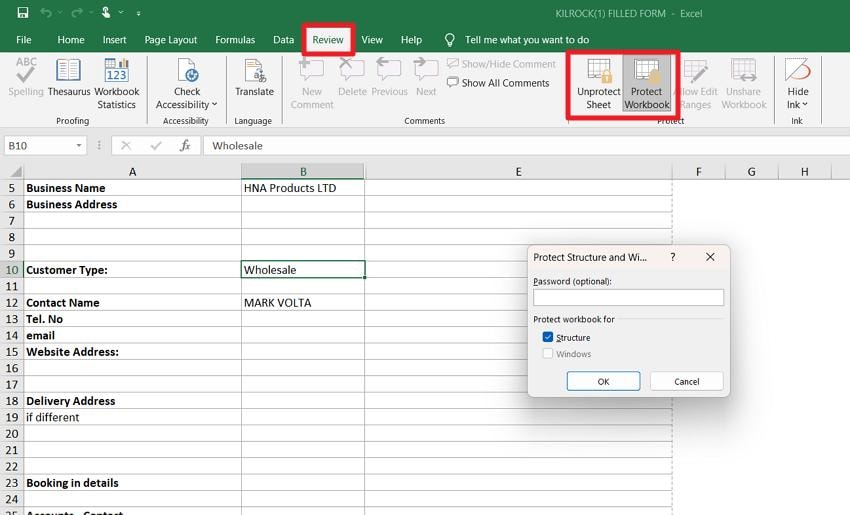Open Customize Quick Access Toolbar arrow
This screenshot has width=850, height=515.
pos(139,14)
